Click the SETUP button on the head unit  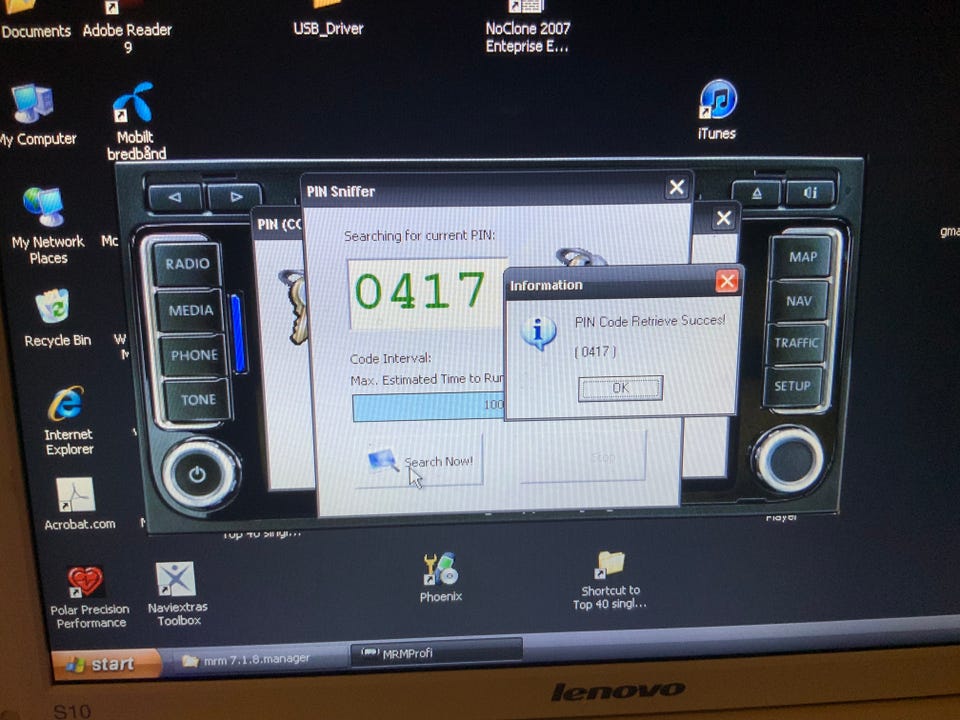click(x=792, y=386)
